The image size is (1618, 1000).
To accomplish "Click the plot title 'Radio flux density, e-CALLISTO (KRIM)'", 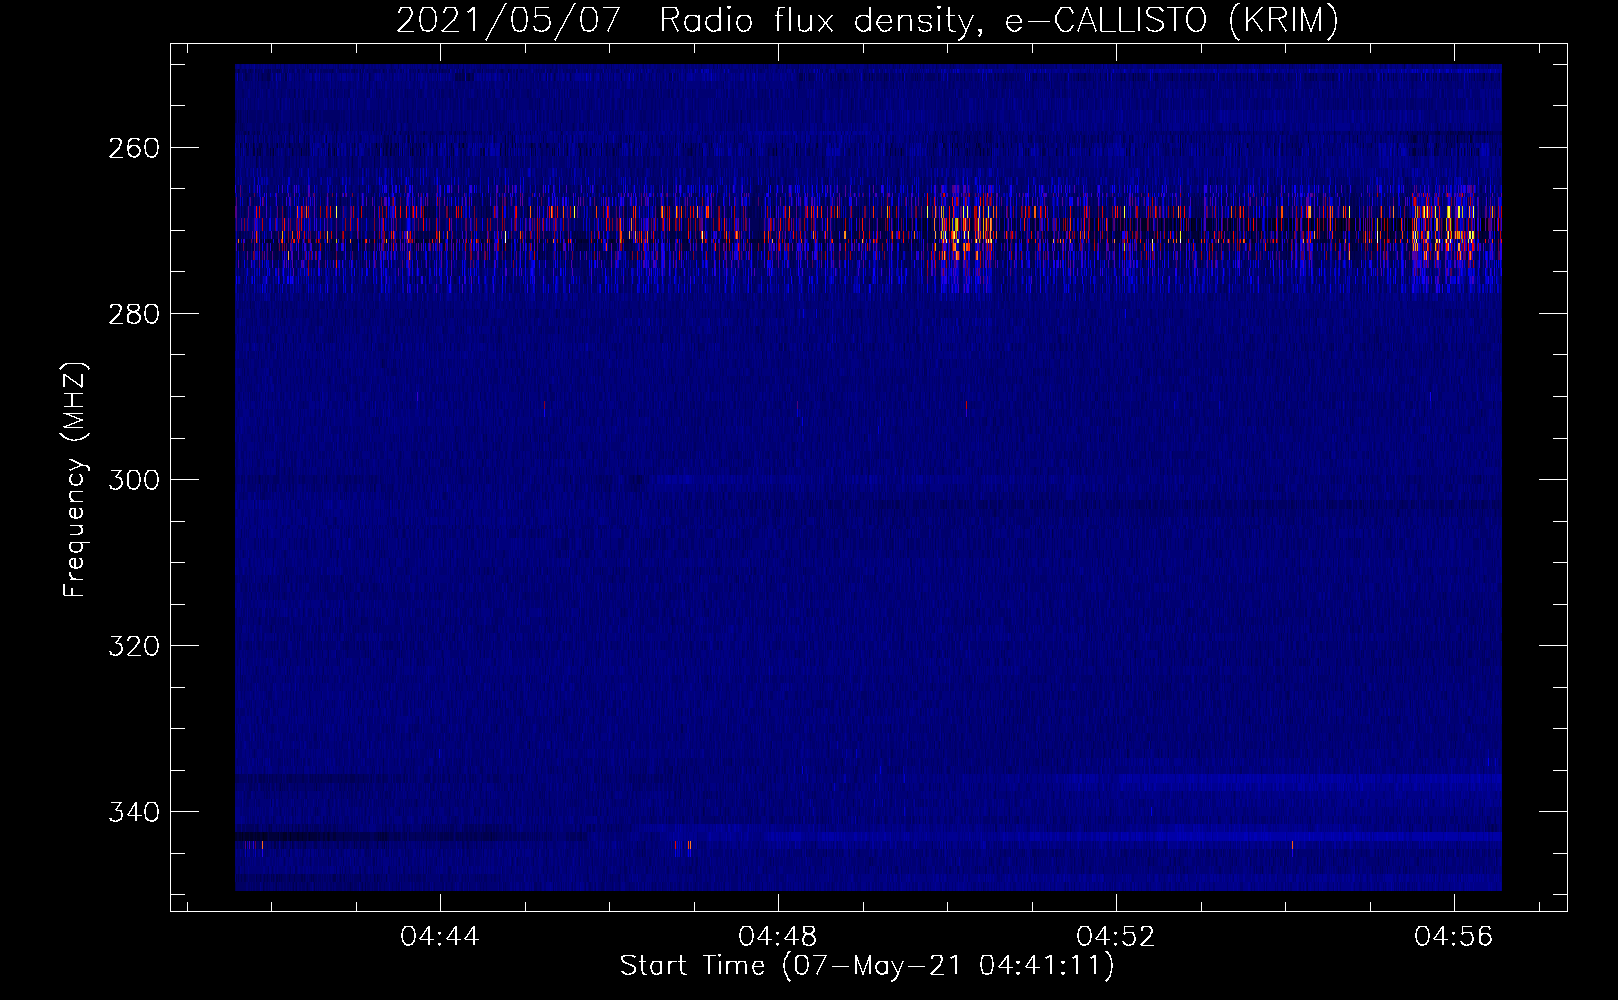I will [998, 21].
